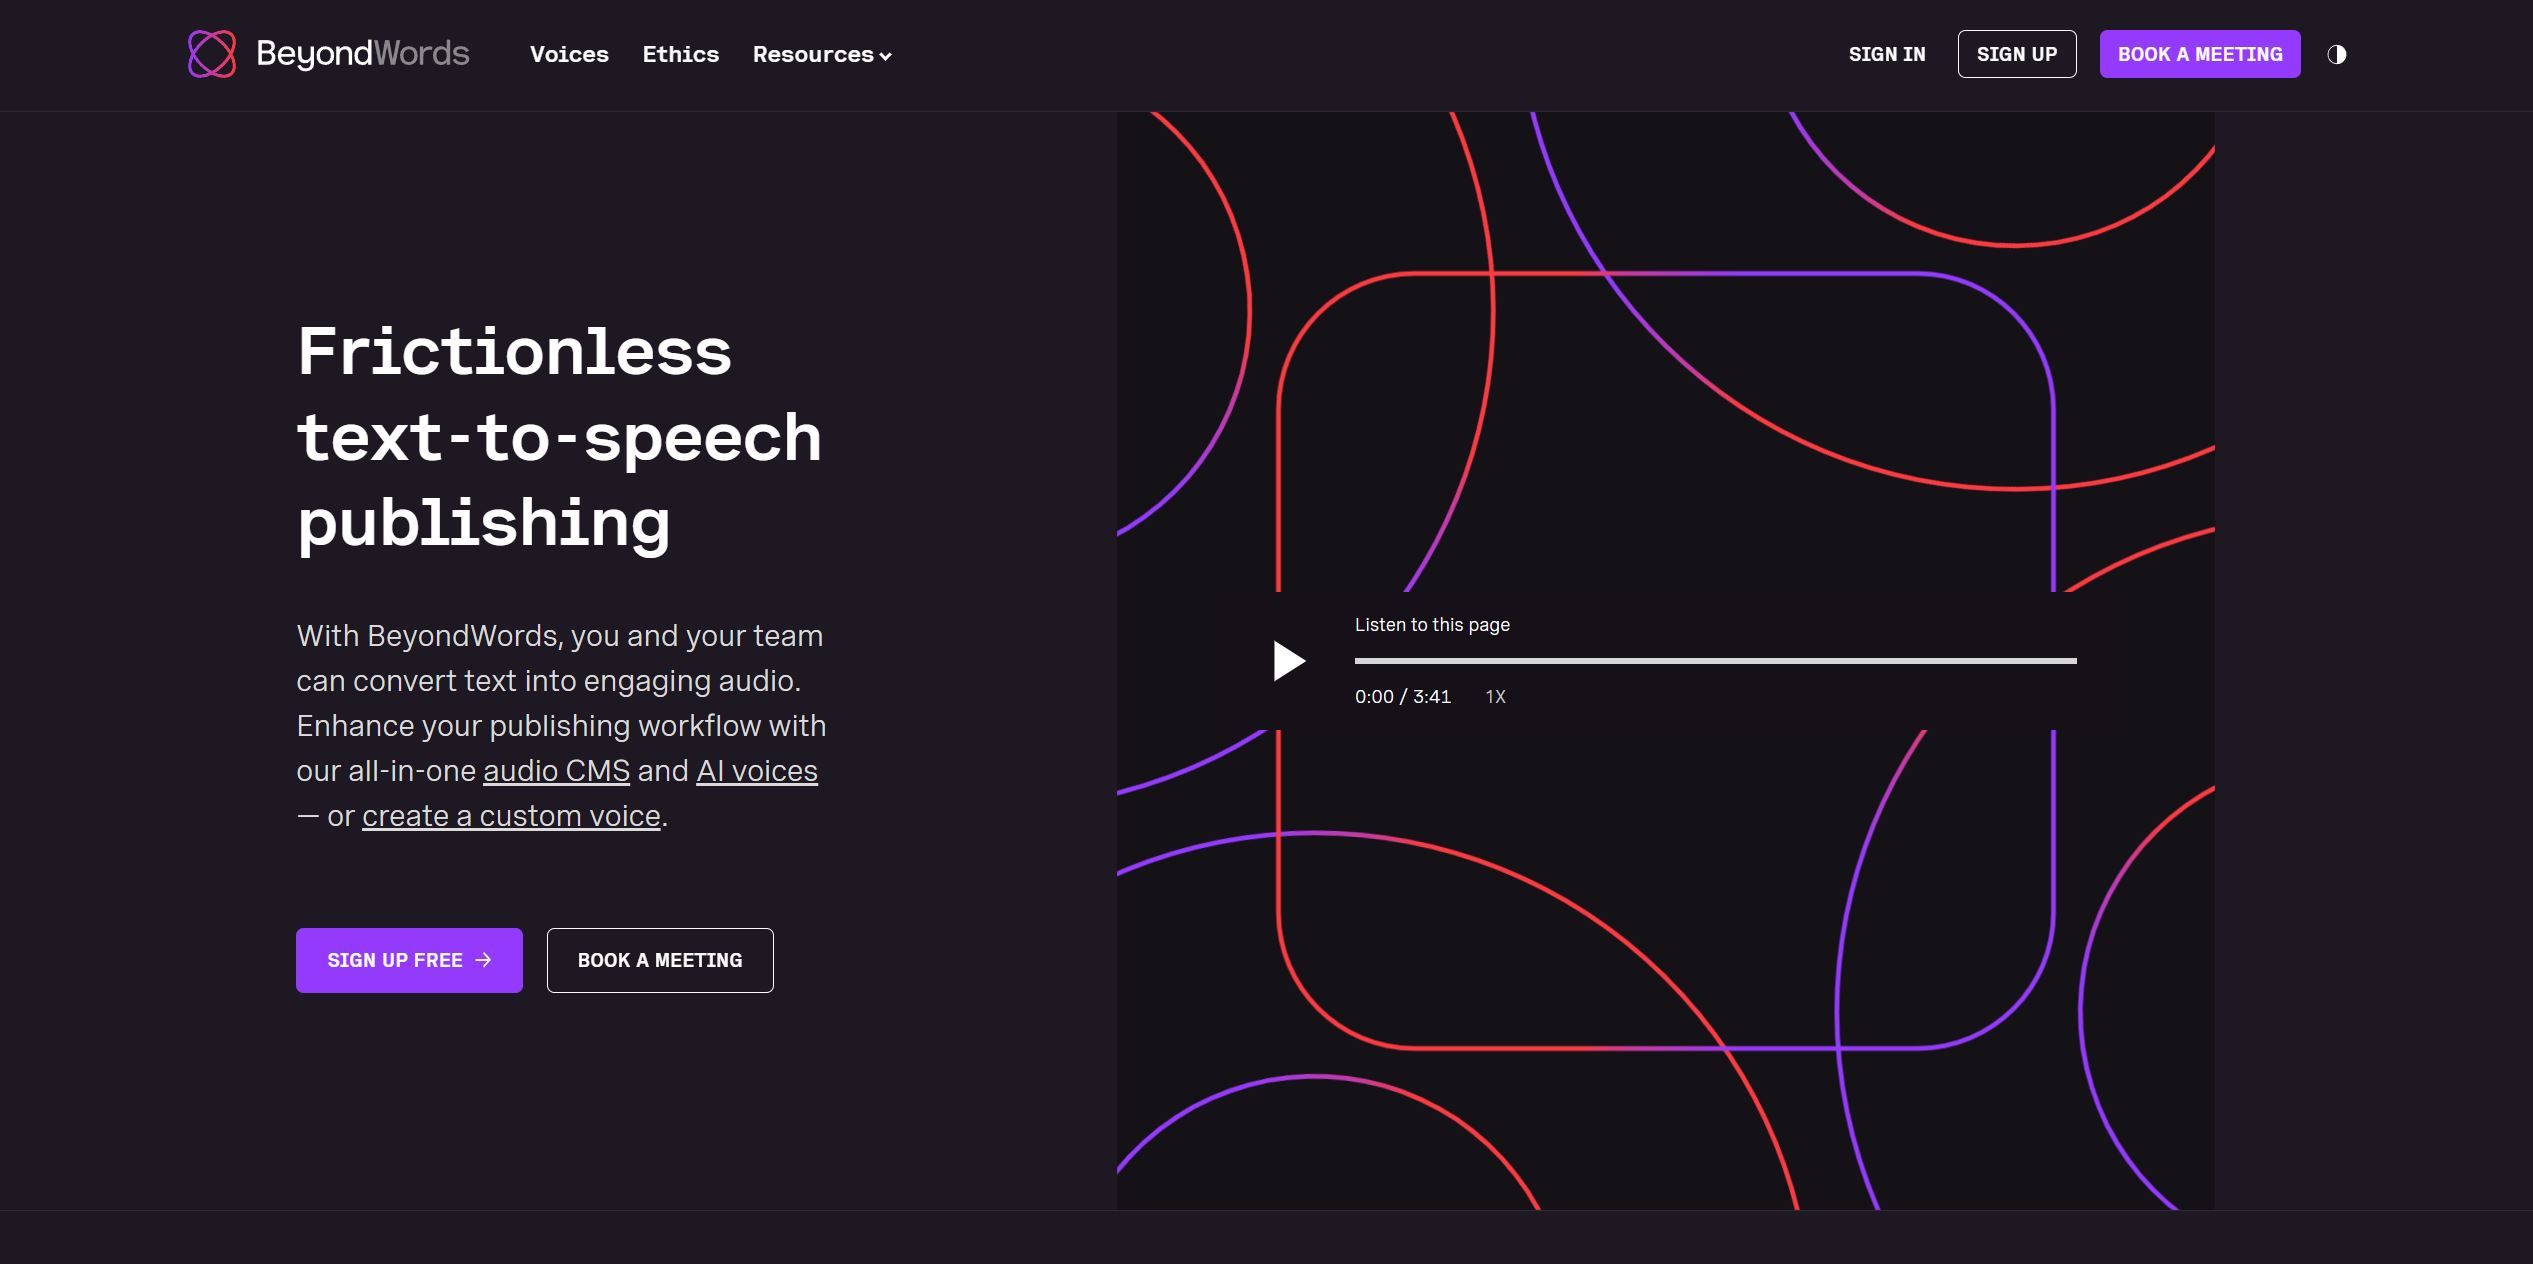2533x1264 pixels.
Task: Click BOOK A MEETING in the header
Action: 2199,53
